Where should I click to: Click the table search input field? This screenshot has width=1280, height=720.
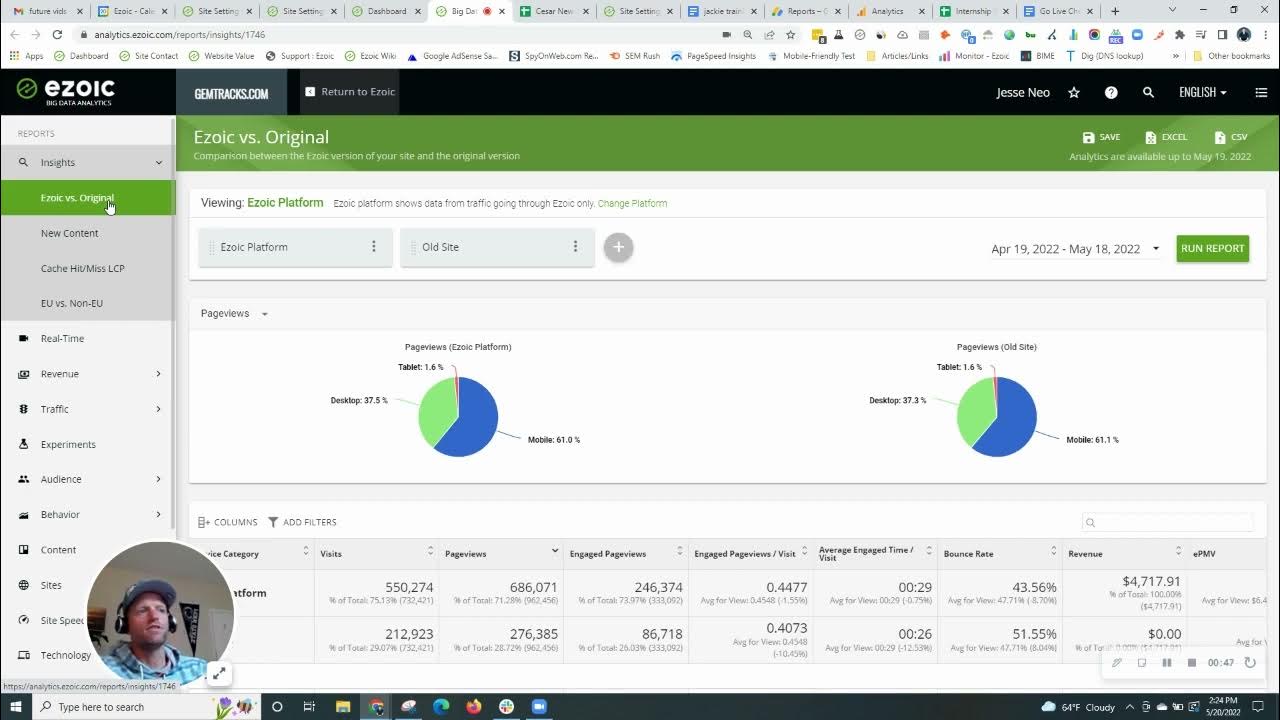click(1167, 522)
